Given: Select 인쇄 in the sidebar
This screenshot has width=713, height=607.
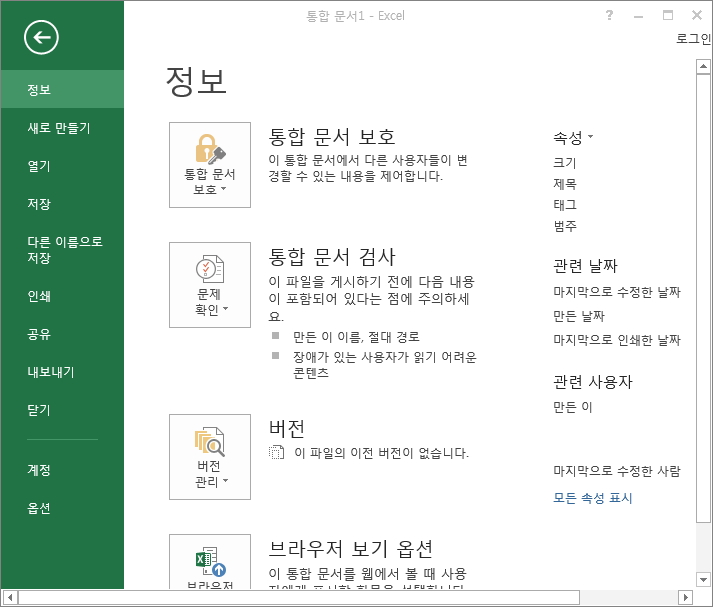Looking at the screenshot, I should (x=62, y=296).
